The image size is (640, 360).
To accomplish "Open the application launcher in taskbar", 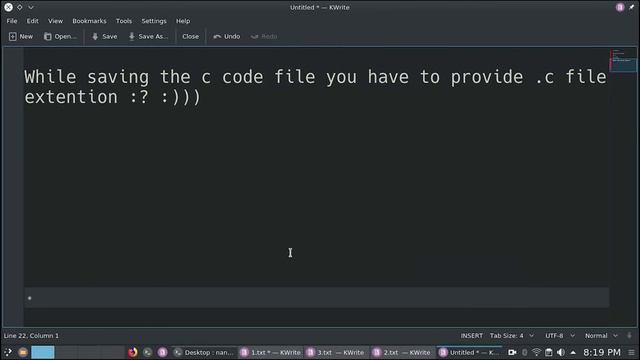I will 8,352.
